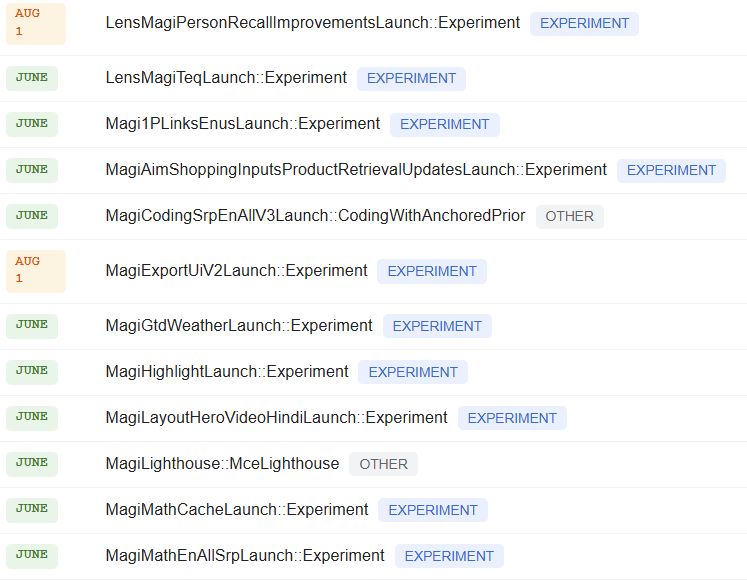Click the OTHER tag next to MagiCodingSrpEnAllV3Launch

569,216
